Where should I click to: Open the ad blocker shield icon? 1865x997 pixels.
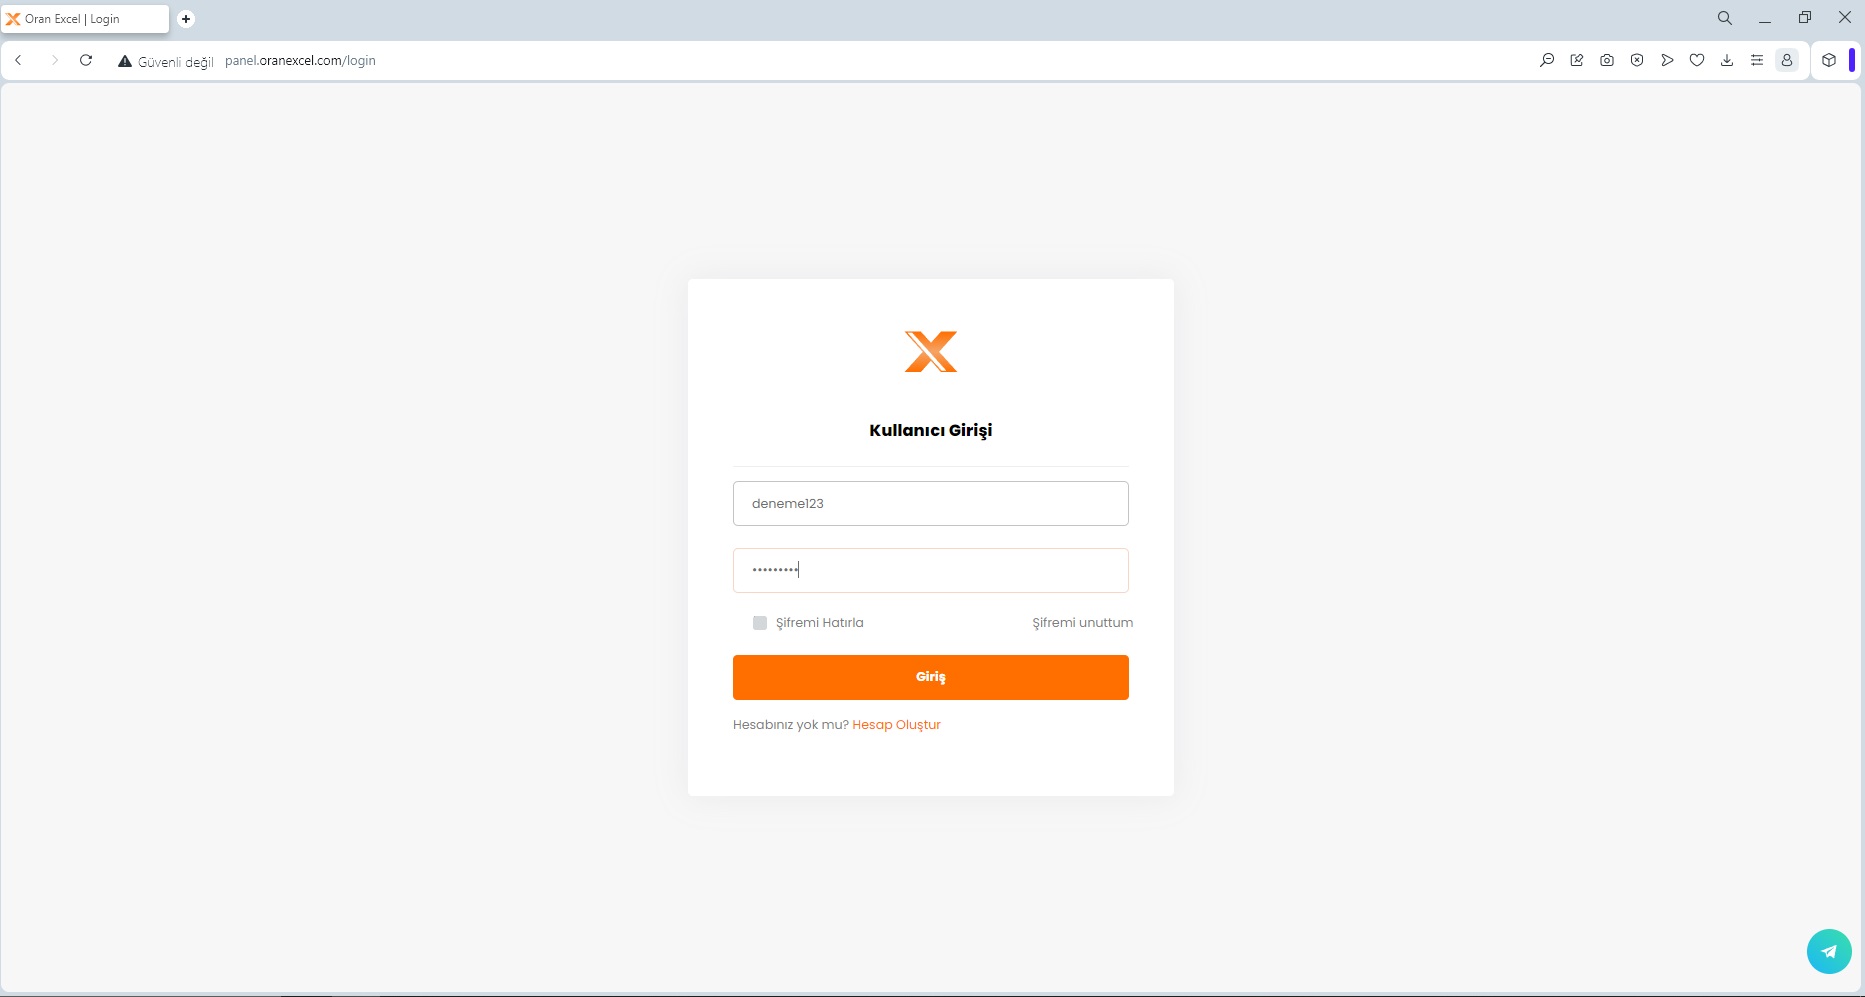pos(1637,60)
